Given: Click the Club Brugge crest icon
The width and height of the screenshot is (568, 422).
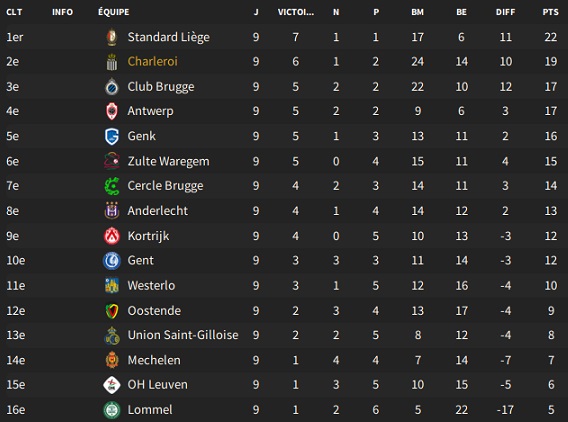Looking at the screenshot, I should (112, 87).
